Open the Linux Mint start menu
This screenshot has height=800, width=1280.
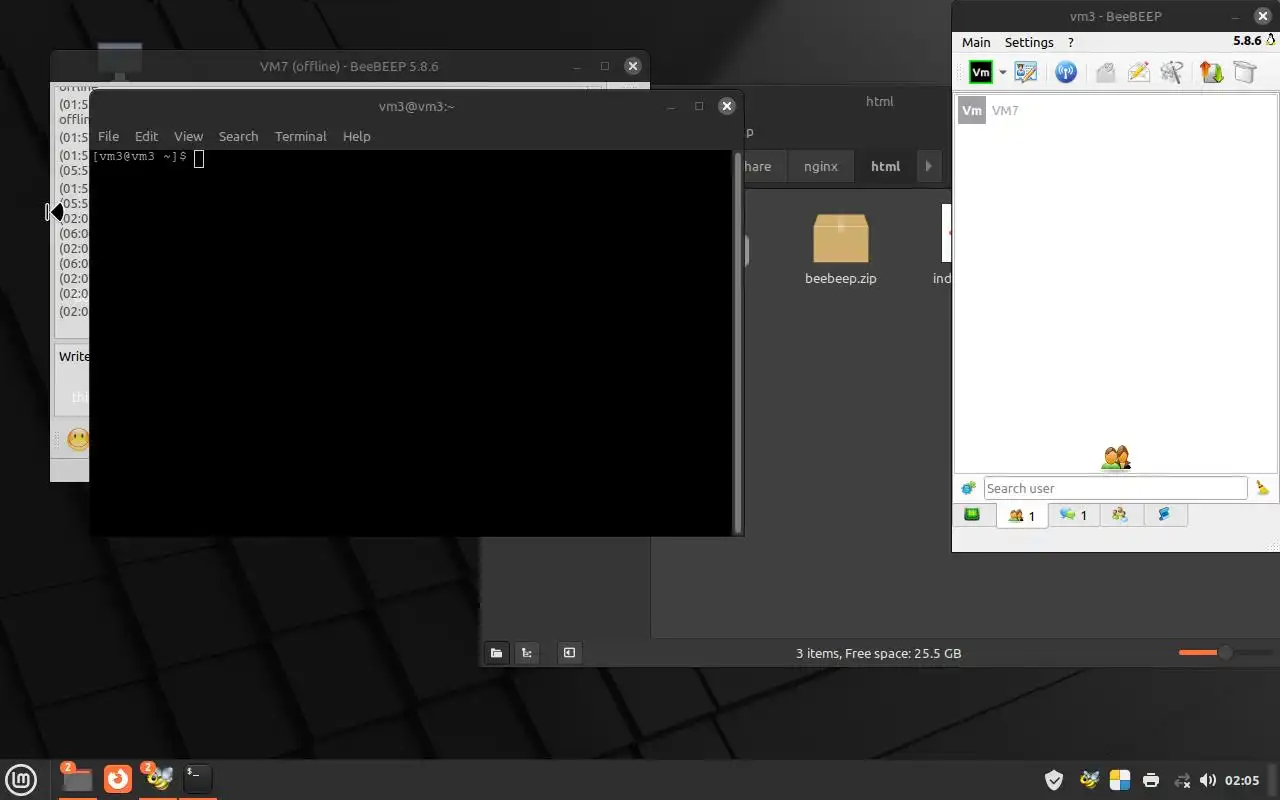21,779
